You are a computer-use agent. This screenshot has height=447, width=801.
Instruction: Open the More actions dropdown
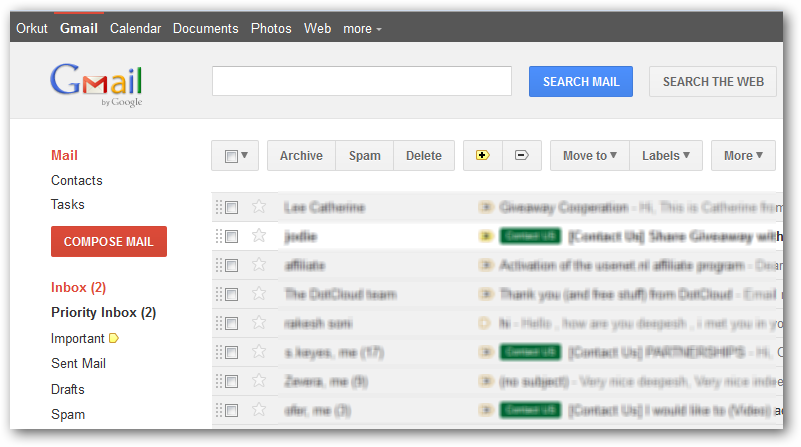tap(743, 155)
